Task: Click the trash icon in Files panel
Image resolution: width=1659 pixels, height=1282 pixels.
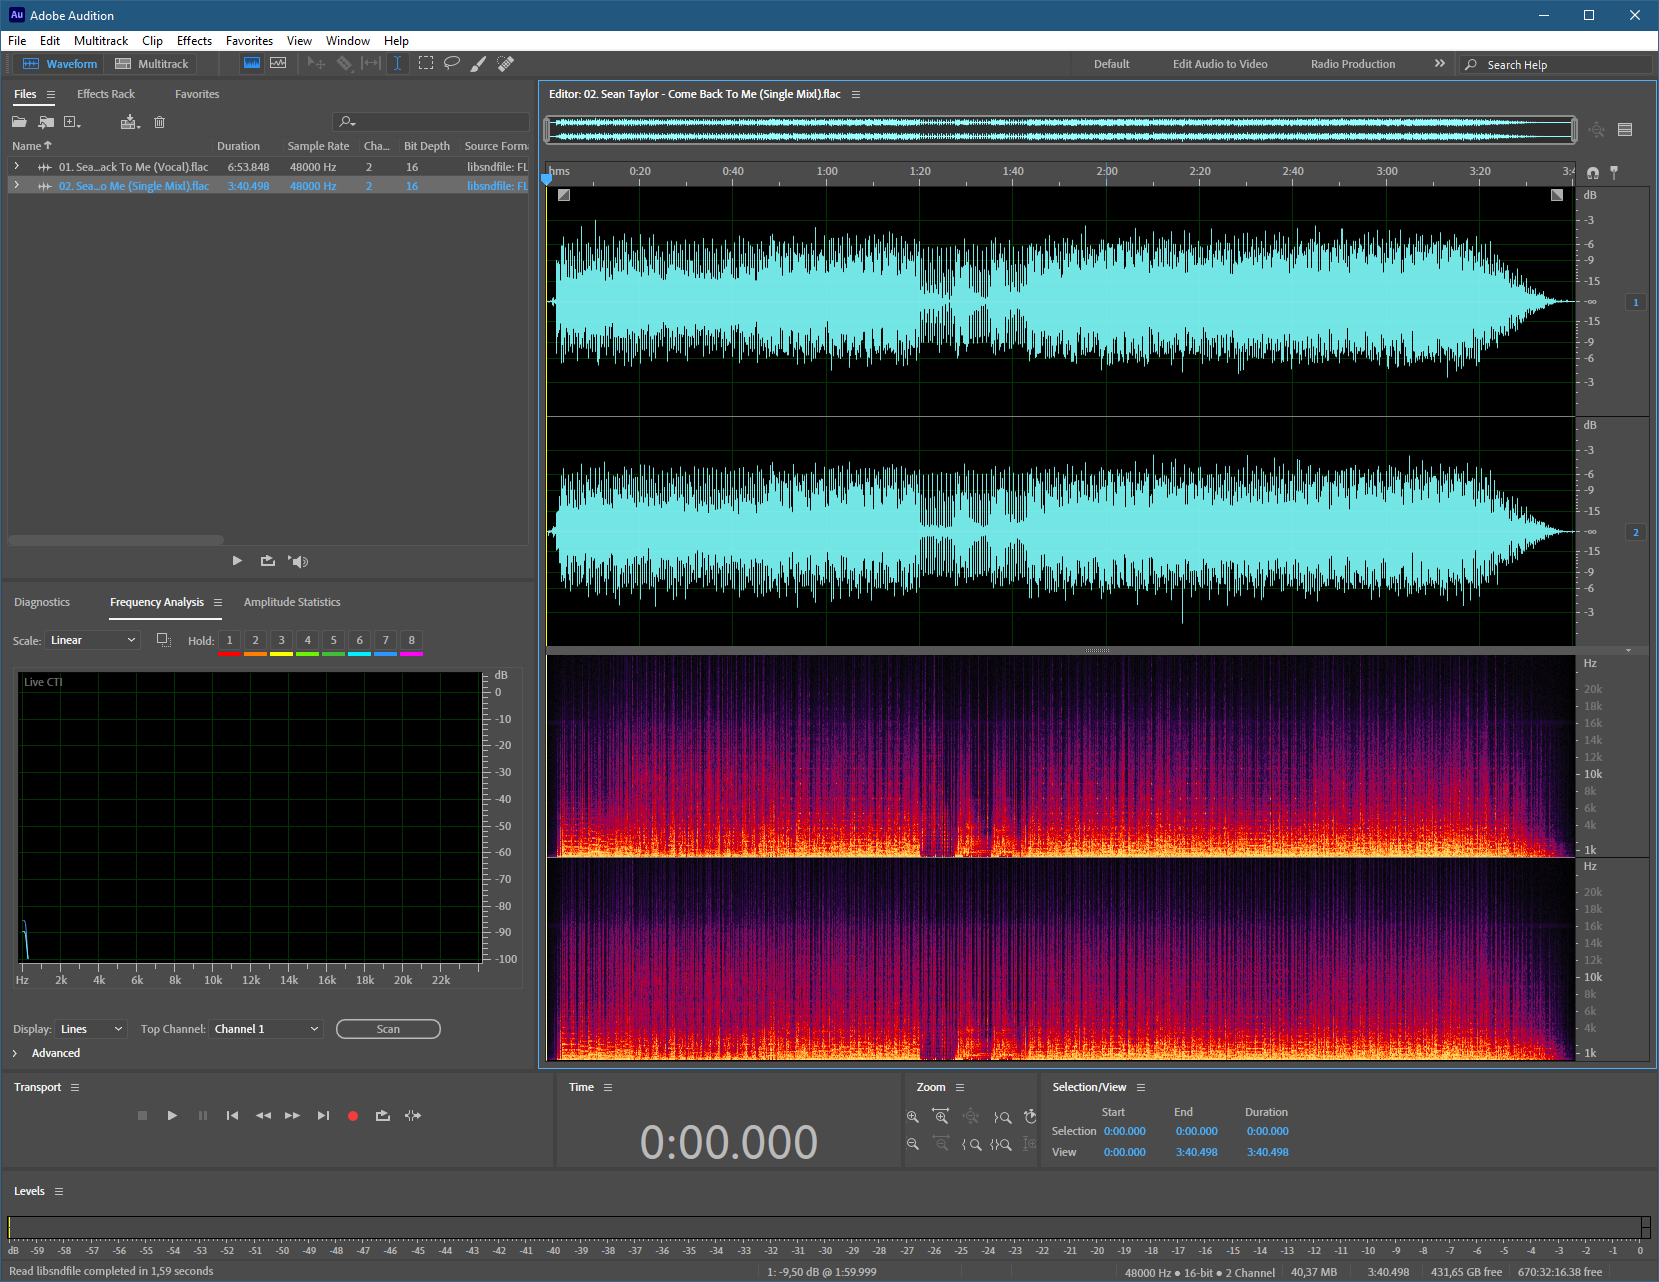Action: [159, 122]
